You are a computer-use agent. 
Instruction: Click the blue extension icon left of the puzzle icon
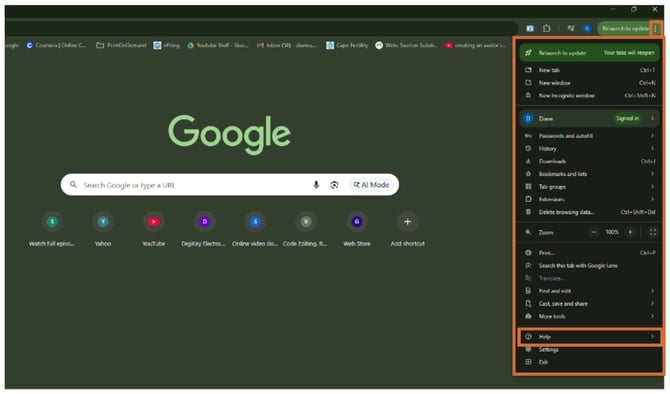(x=530, y=28)
